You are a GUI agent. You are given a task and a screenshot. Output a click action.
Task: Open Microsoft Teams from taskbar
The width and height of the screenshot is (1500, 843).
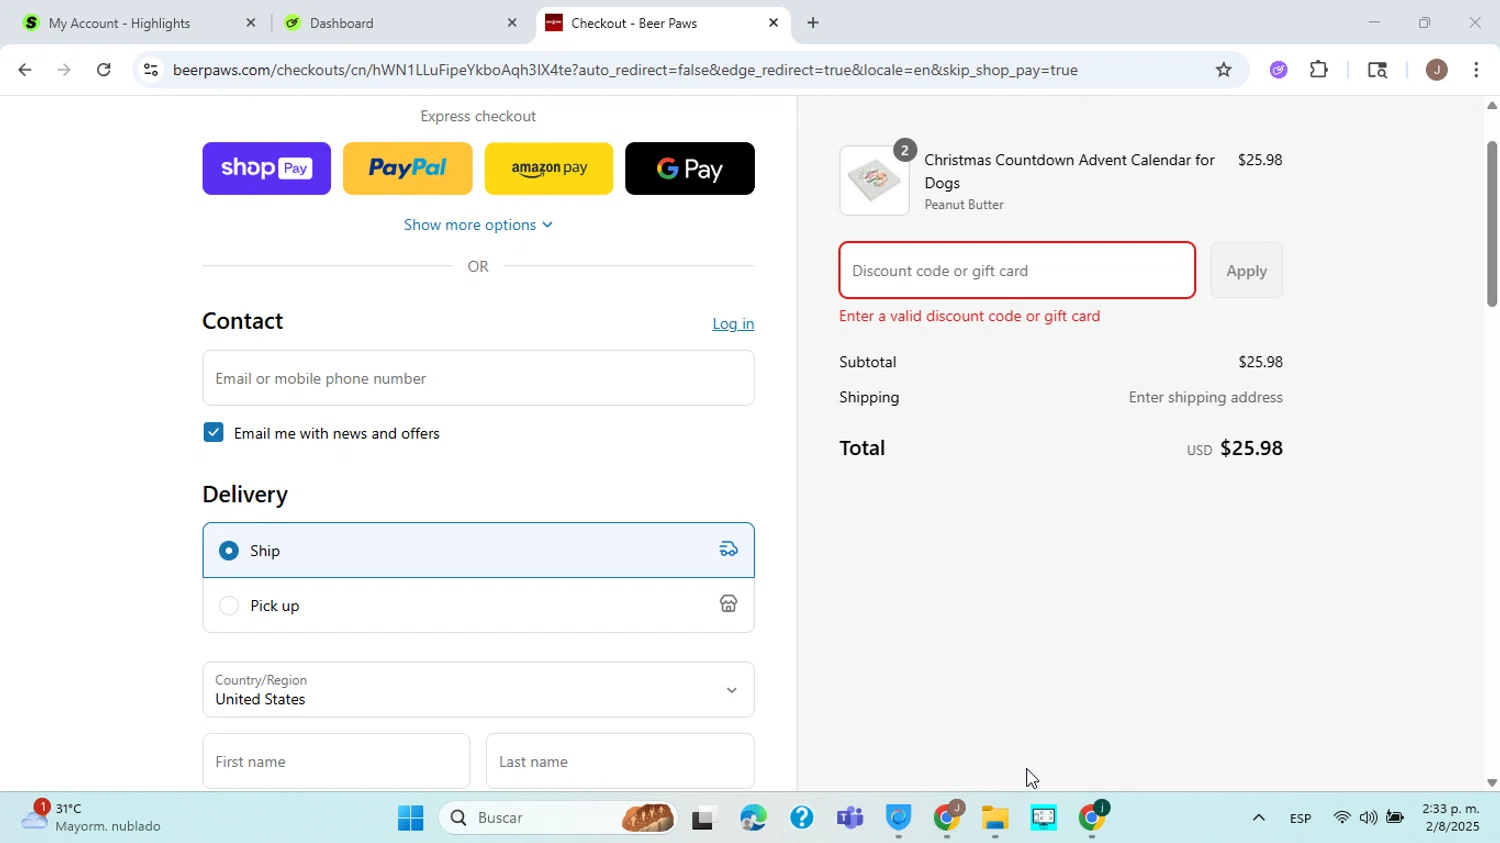850,818
